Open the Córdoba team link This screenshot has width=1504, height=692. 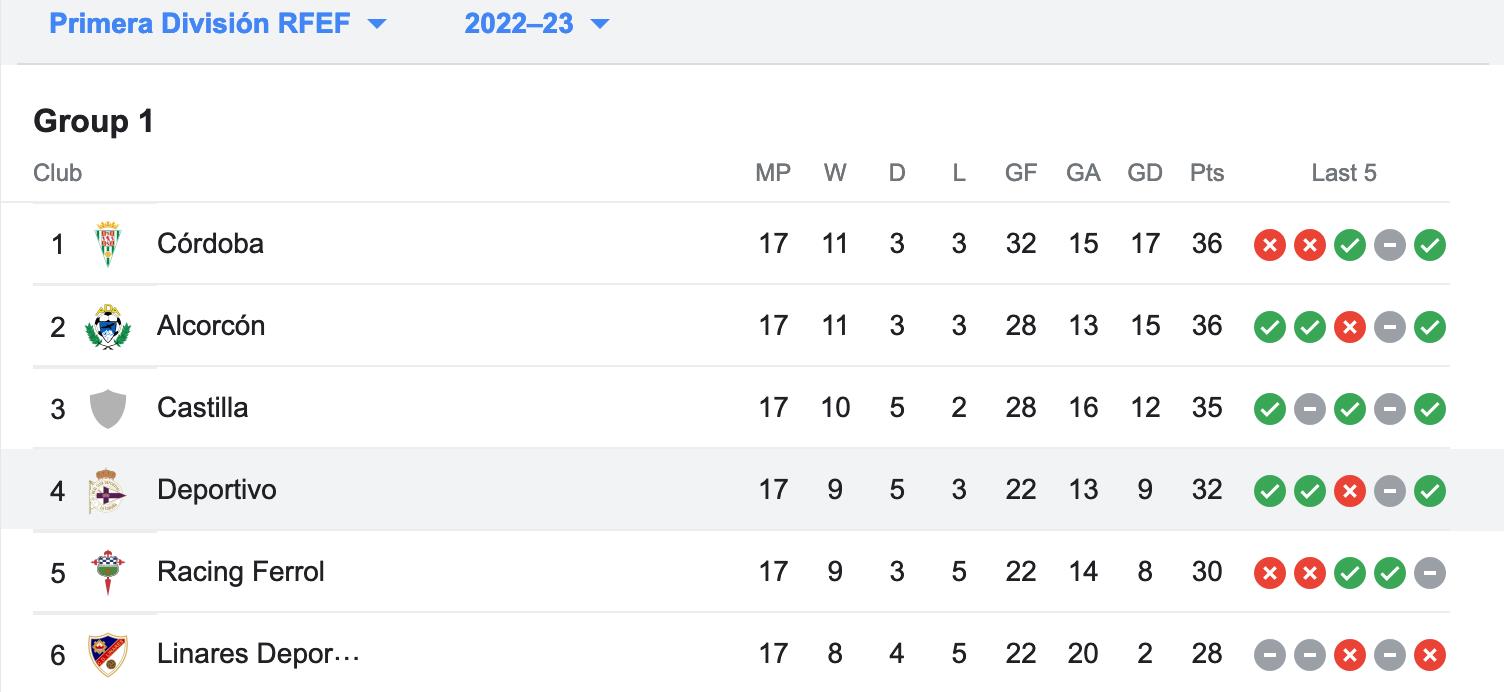(210, 244)
